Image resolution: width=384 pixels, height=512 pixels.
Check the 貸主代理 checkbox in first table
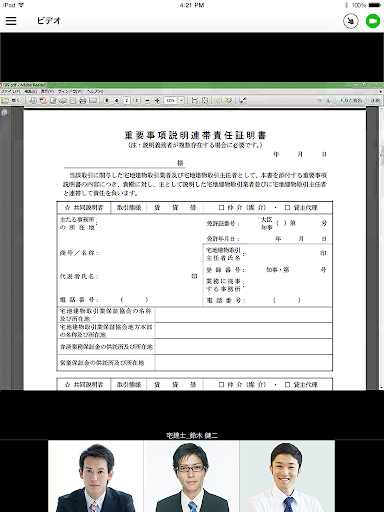[x=287, y=207]
